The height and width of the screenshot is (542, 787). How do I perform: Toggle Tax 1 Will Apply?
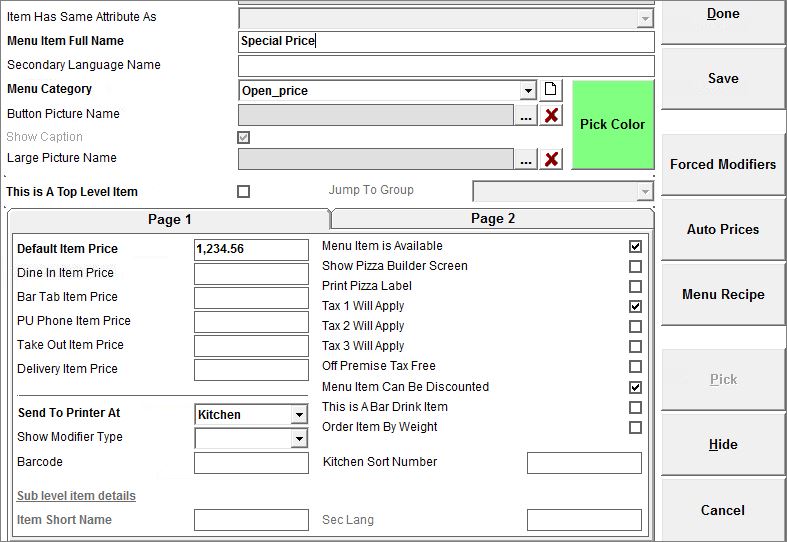coord(635,306)
